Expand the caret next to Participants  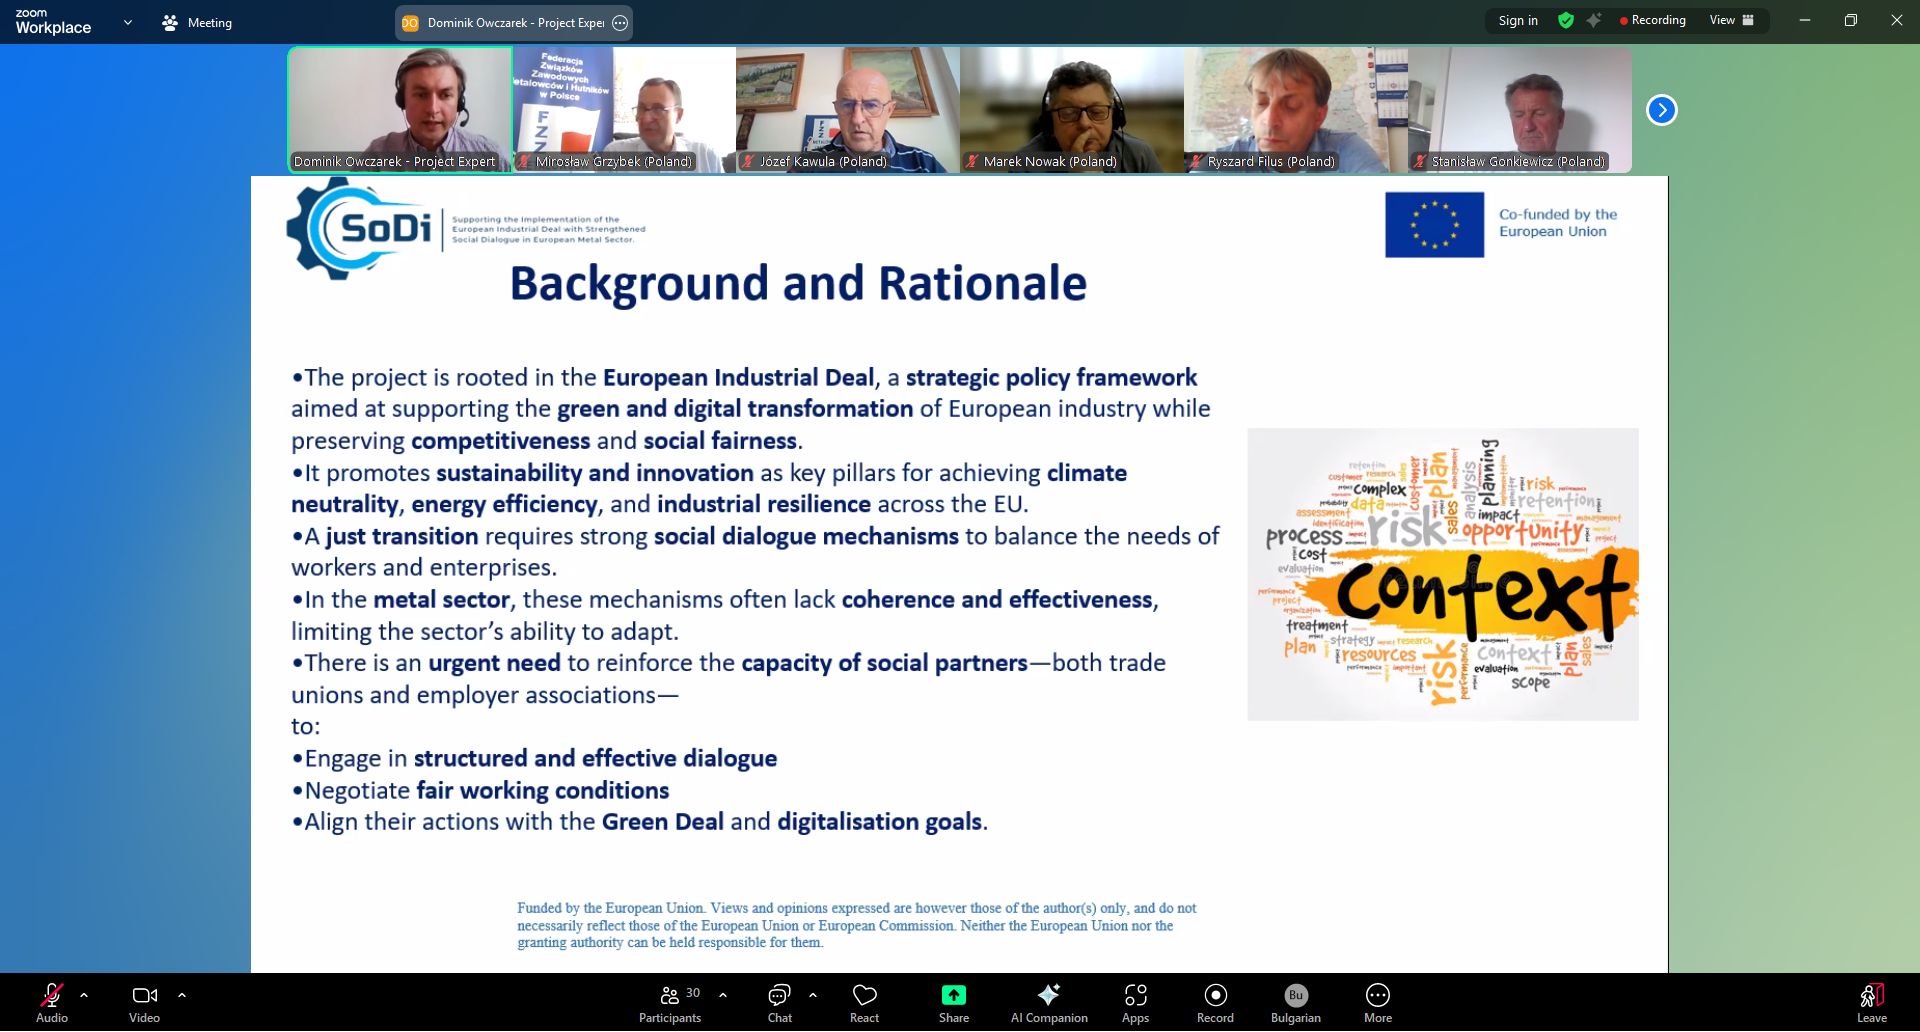(x=723, y=995)
